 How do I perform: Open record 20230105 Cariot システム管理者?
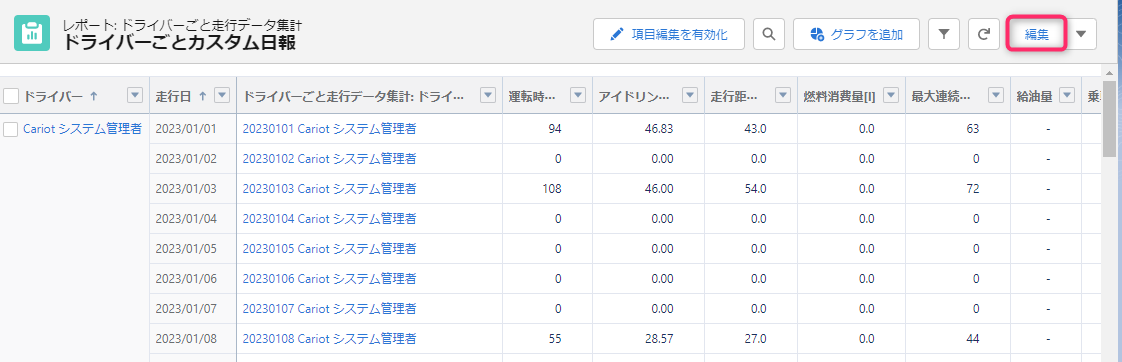[x=329, y=249]
